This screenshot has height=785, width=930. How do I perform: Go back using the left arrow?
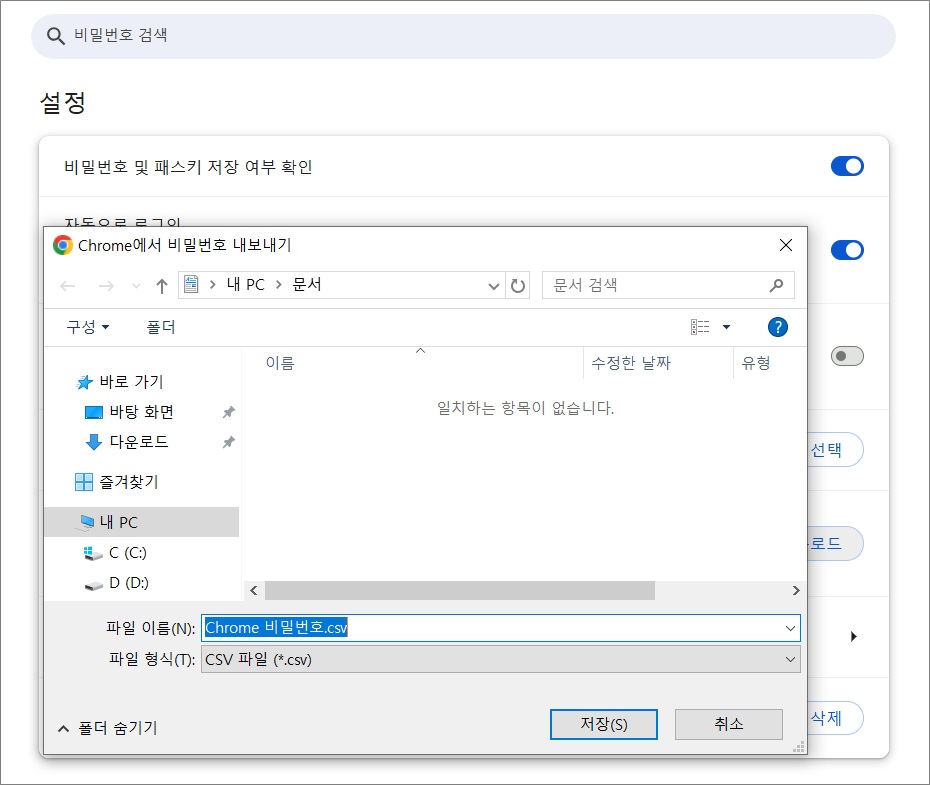click(x=68, y=286)
